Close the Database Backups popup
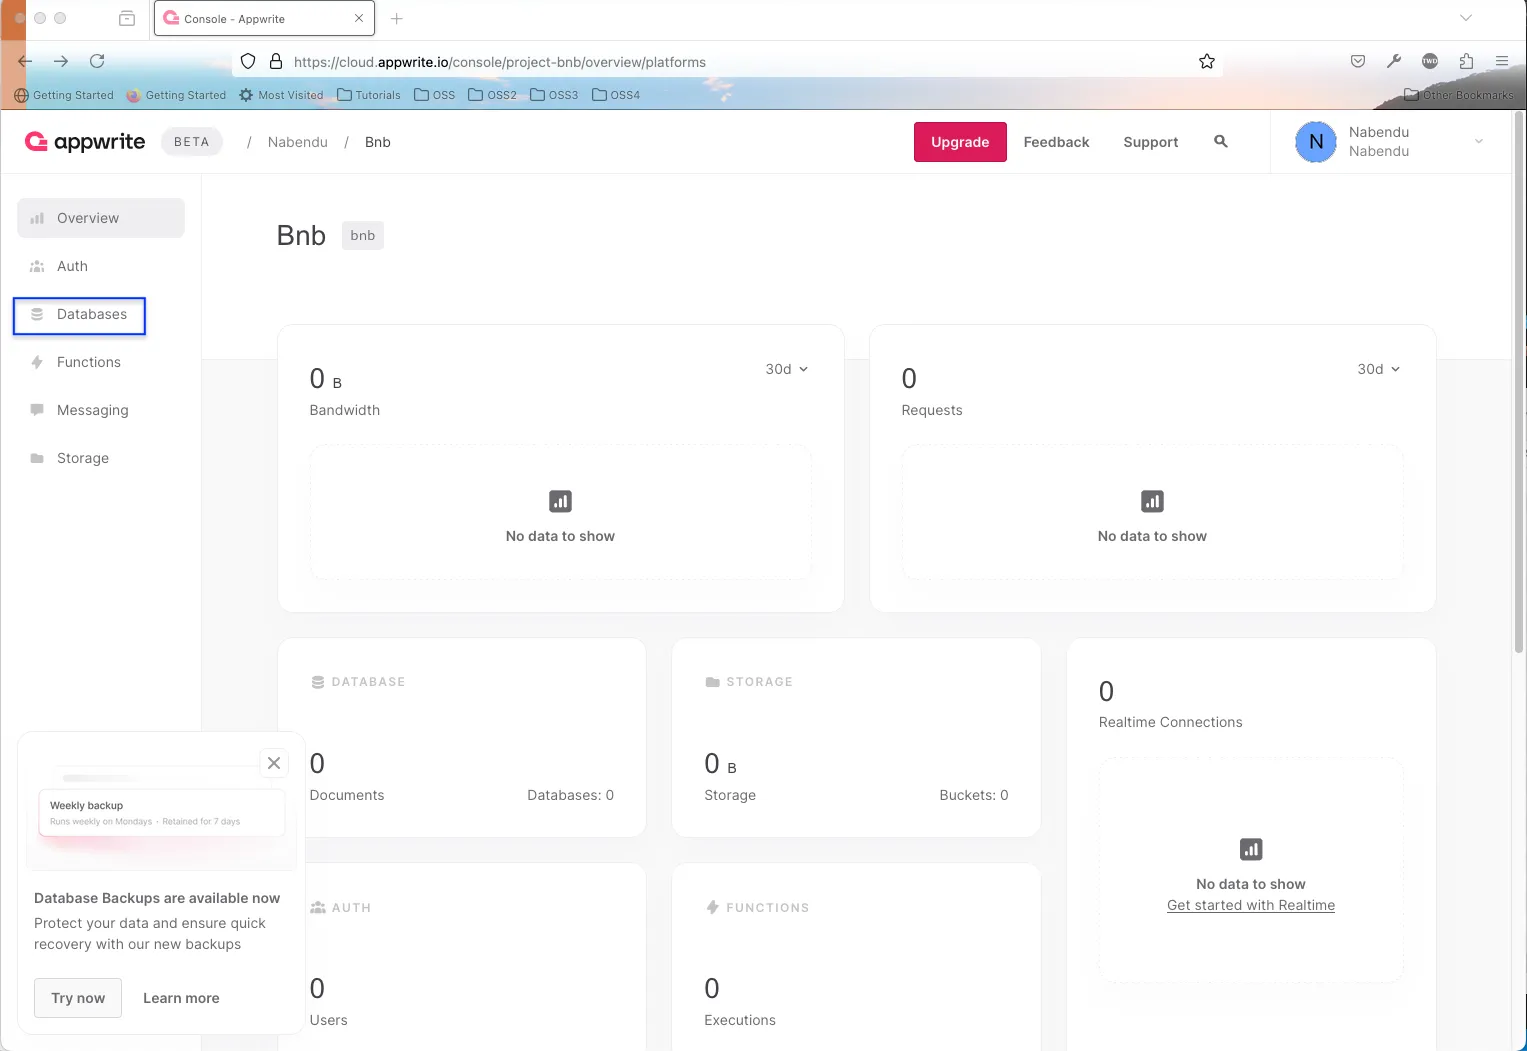This screenshot has width=1527, height=1051. coord(274,763)
